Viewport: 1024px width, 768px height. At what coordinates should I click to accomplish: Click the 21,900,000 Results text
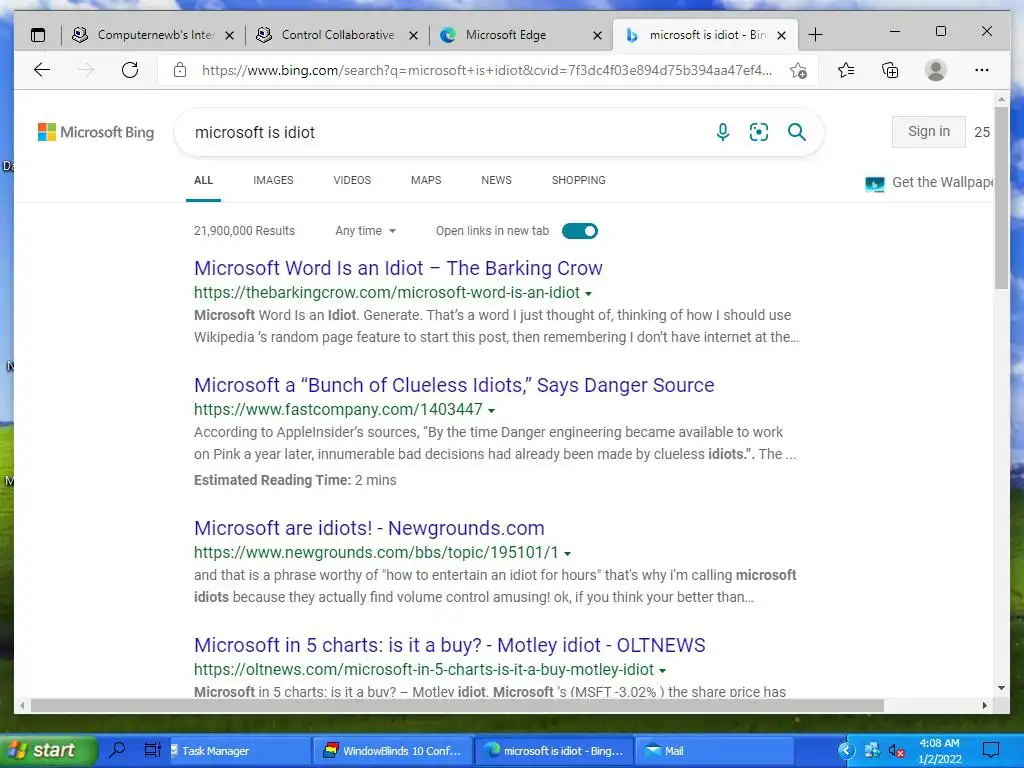point(244,231)
